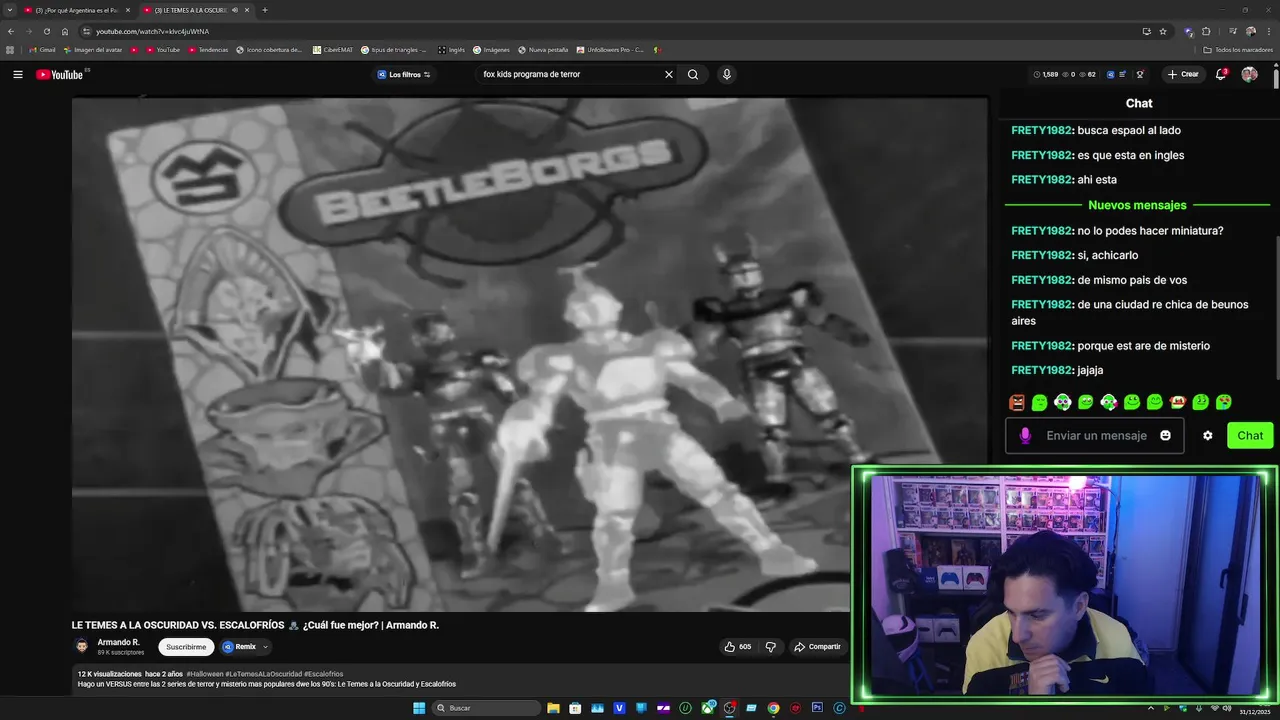Image resolution: width=1280 pixels, height=720 pixels.
Task: Go back to the previous page
Action: (11, 31)
